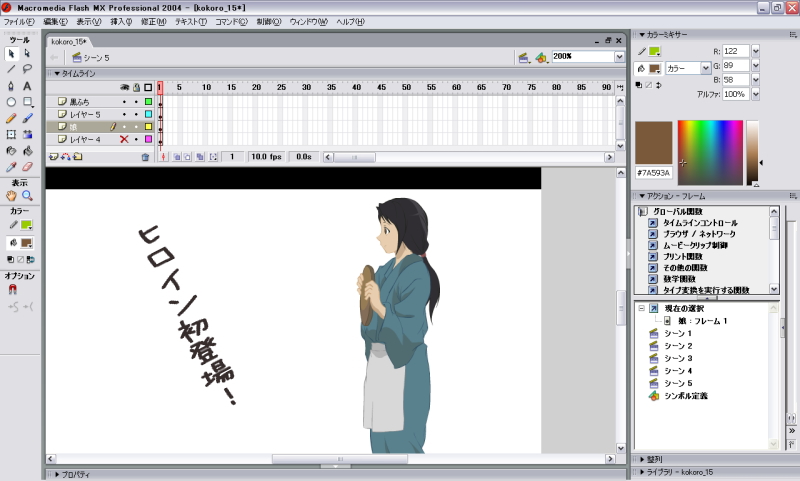Toggle Onion Skin Outlines in the timeline
The width and height of the screenshot is (800, 481).
(187, 157)
